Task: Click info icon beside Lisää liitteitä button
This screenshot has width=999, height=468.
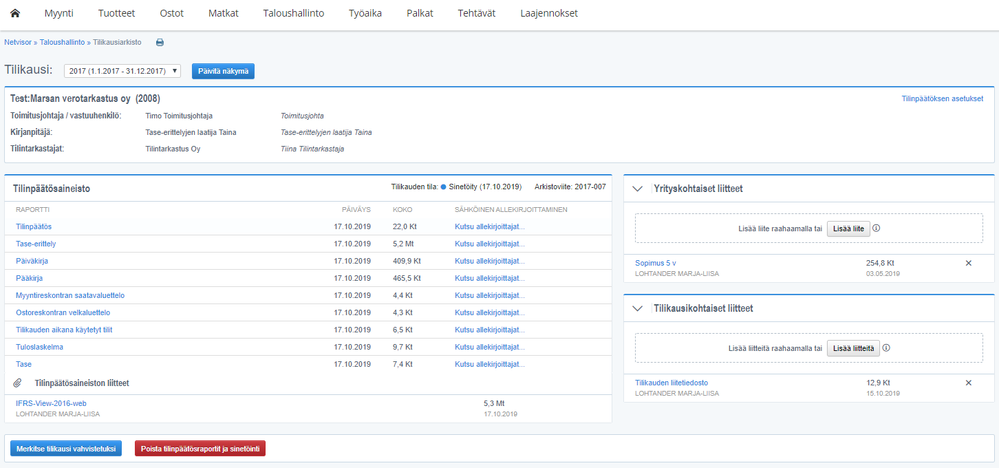Action: tap(886, 348)
